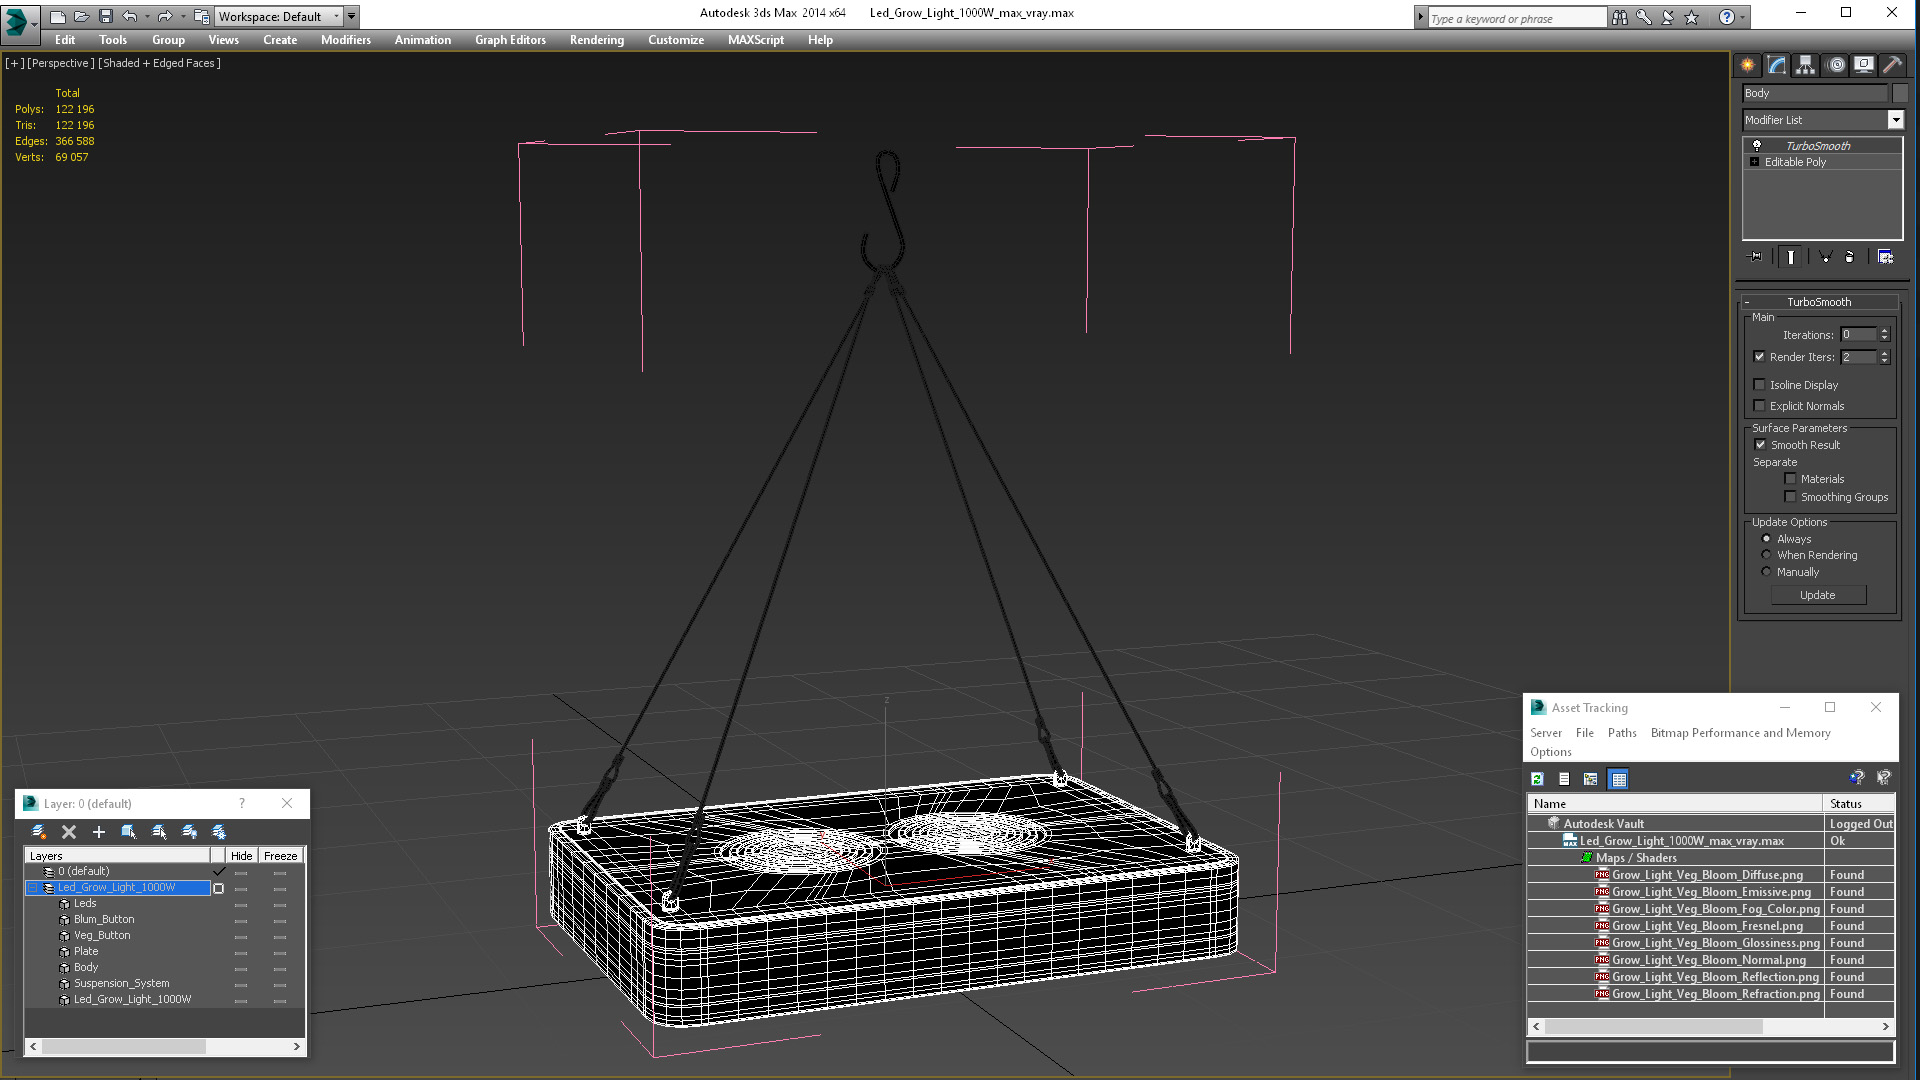Open the Hierarchy command panel tab

(1805, 65)
